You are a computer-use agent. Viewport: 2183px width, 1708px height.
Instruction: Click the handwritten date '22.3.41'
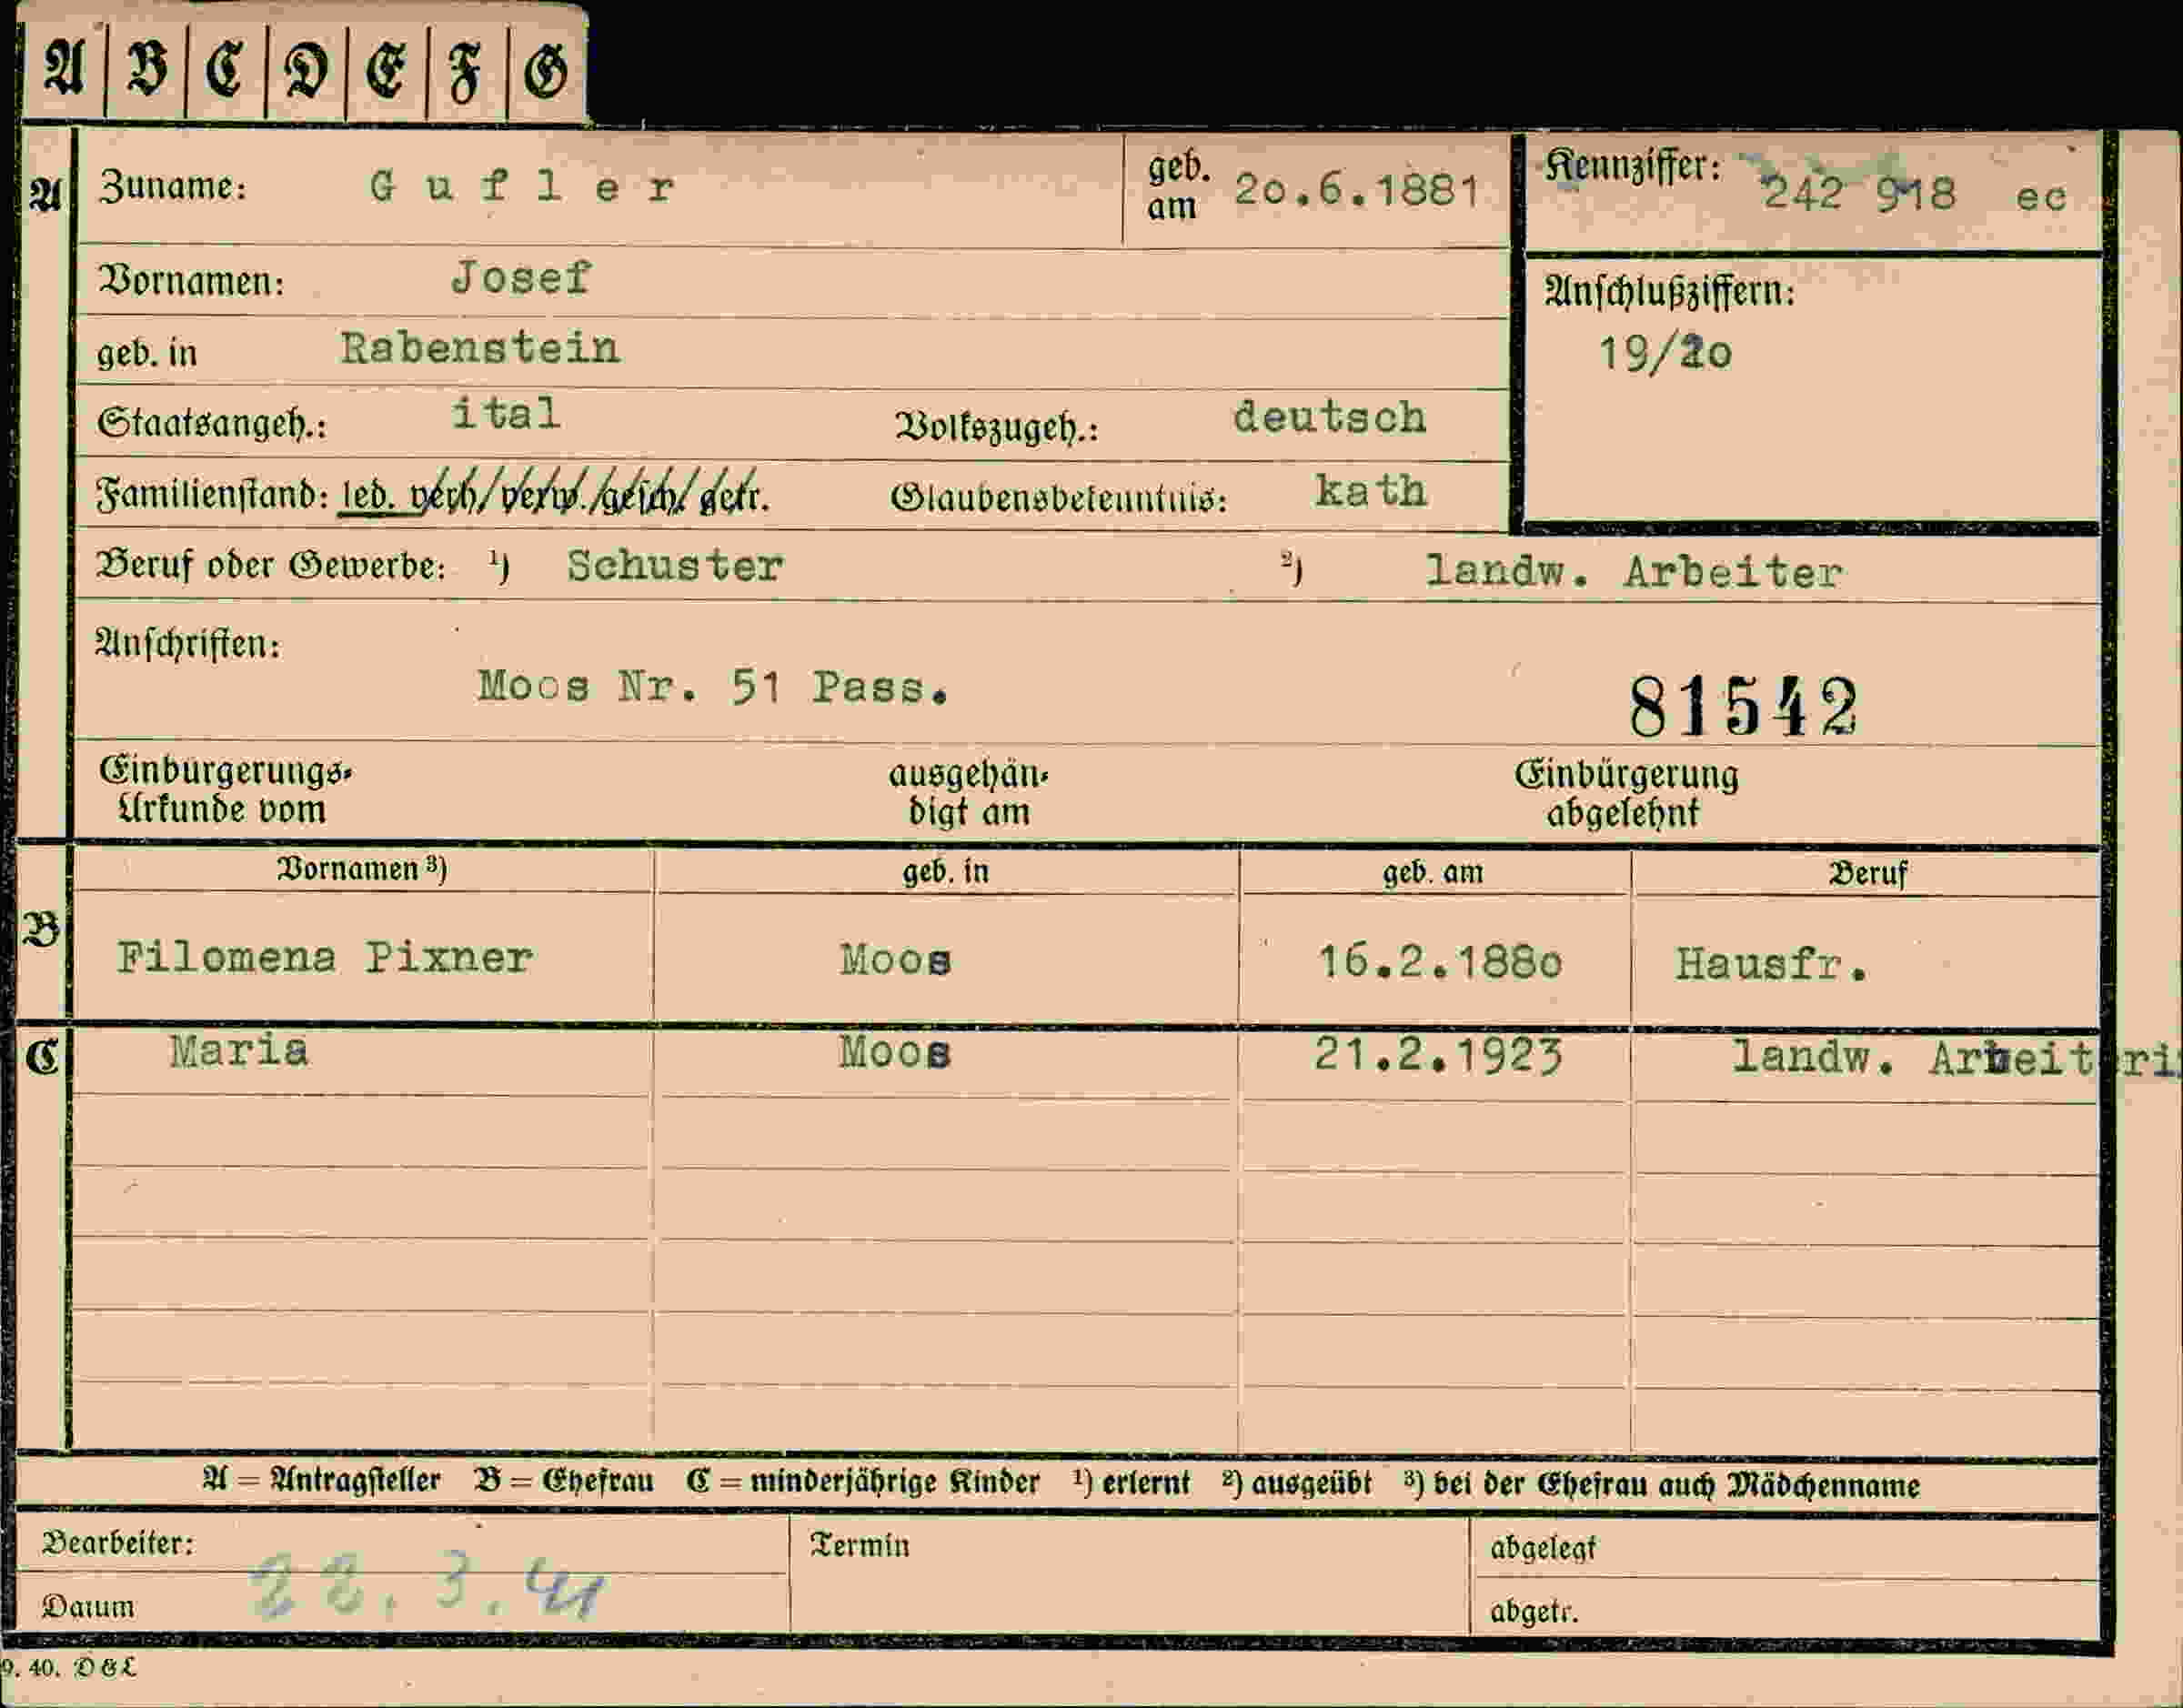coord(427,1585)
